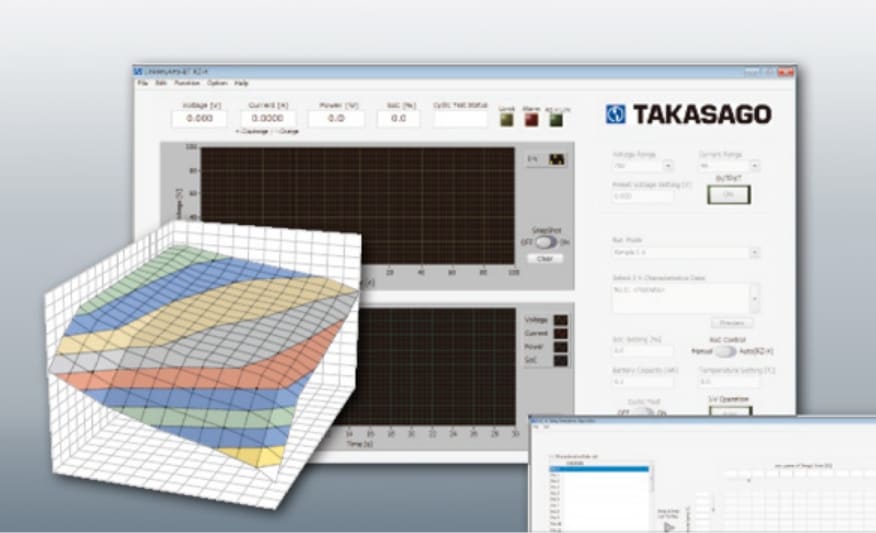Click the Power [W] readout field
The image size is (876, 533).
click(x=336, y=118)
